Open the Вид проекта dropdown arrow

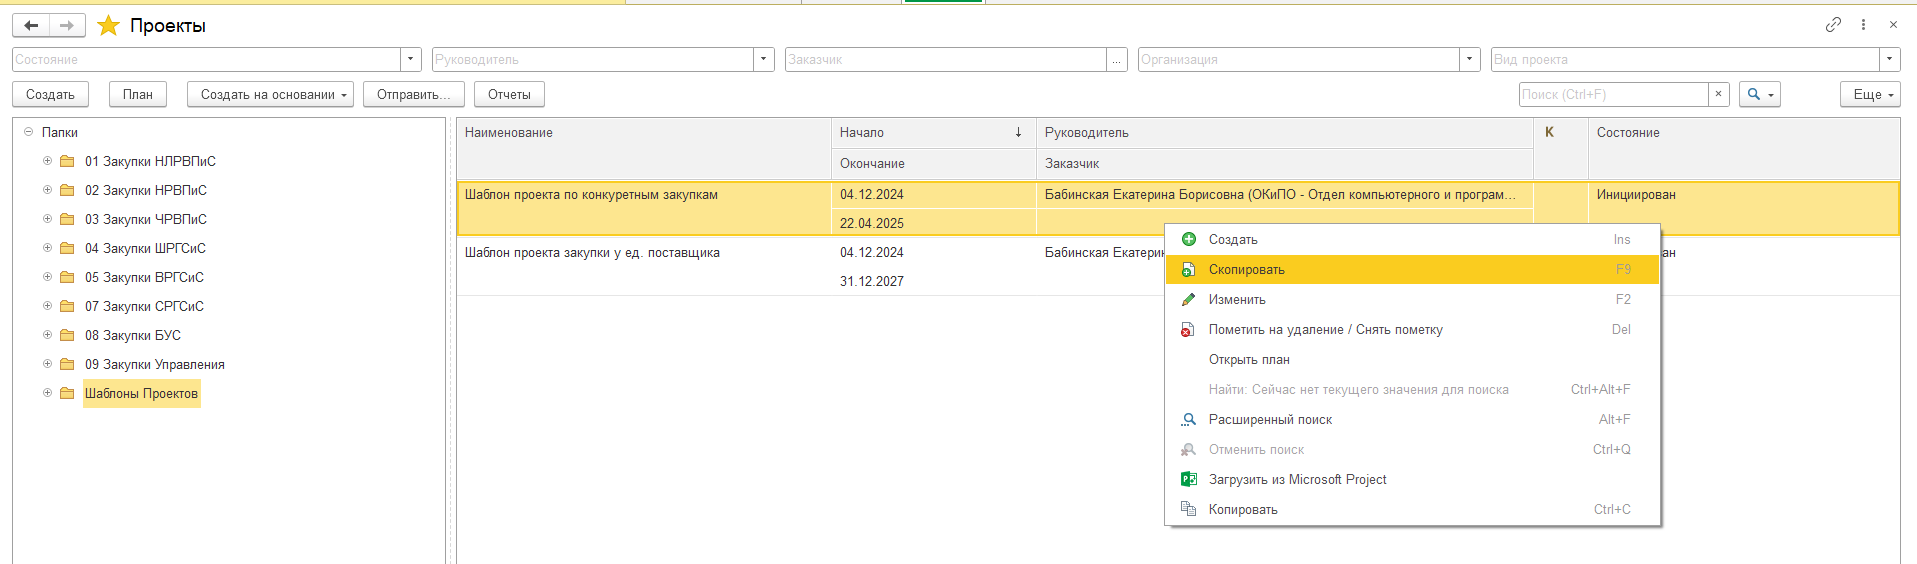tap(1890, 59)
